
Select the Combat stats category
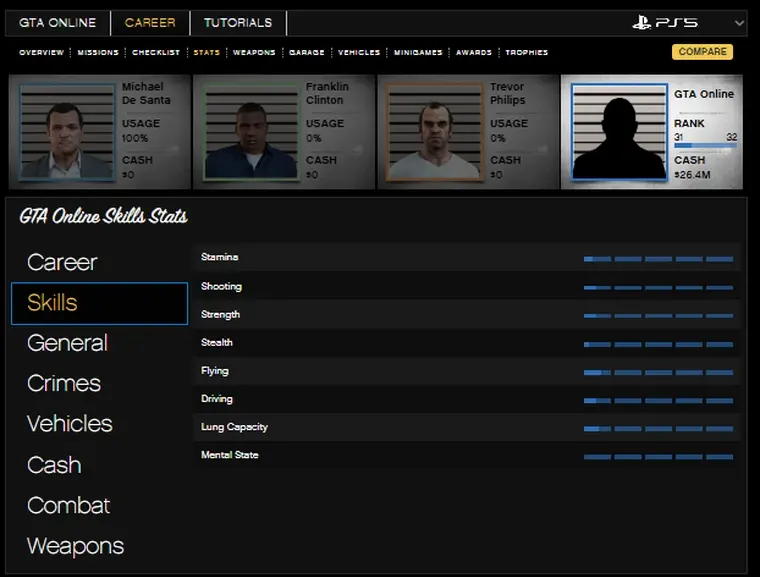[x=68, y=505]
